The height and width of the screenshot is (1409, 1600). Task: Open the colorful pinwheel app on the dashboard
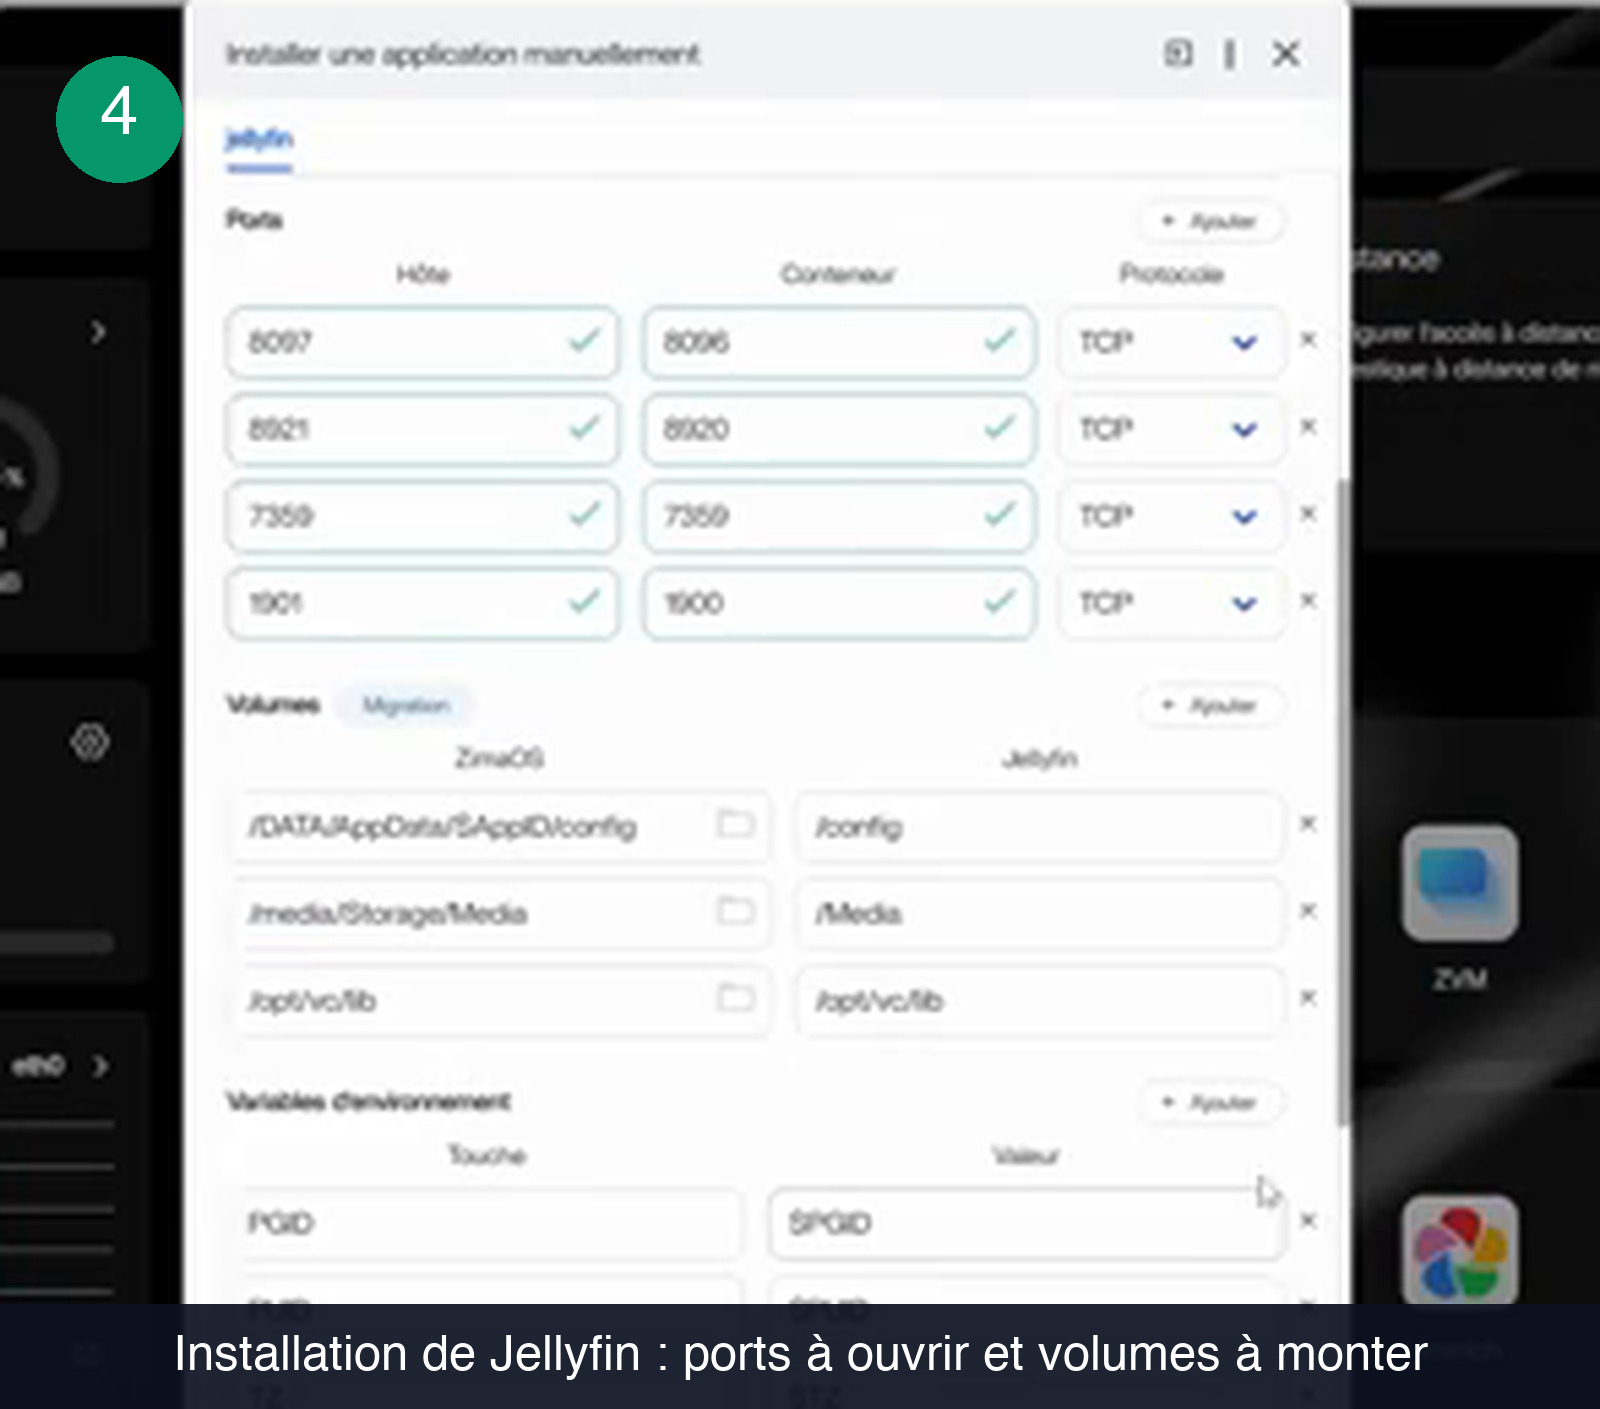tap(1460, 1252)
